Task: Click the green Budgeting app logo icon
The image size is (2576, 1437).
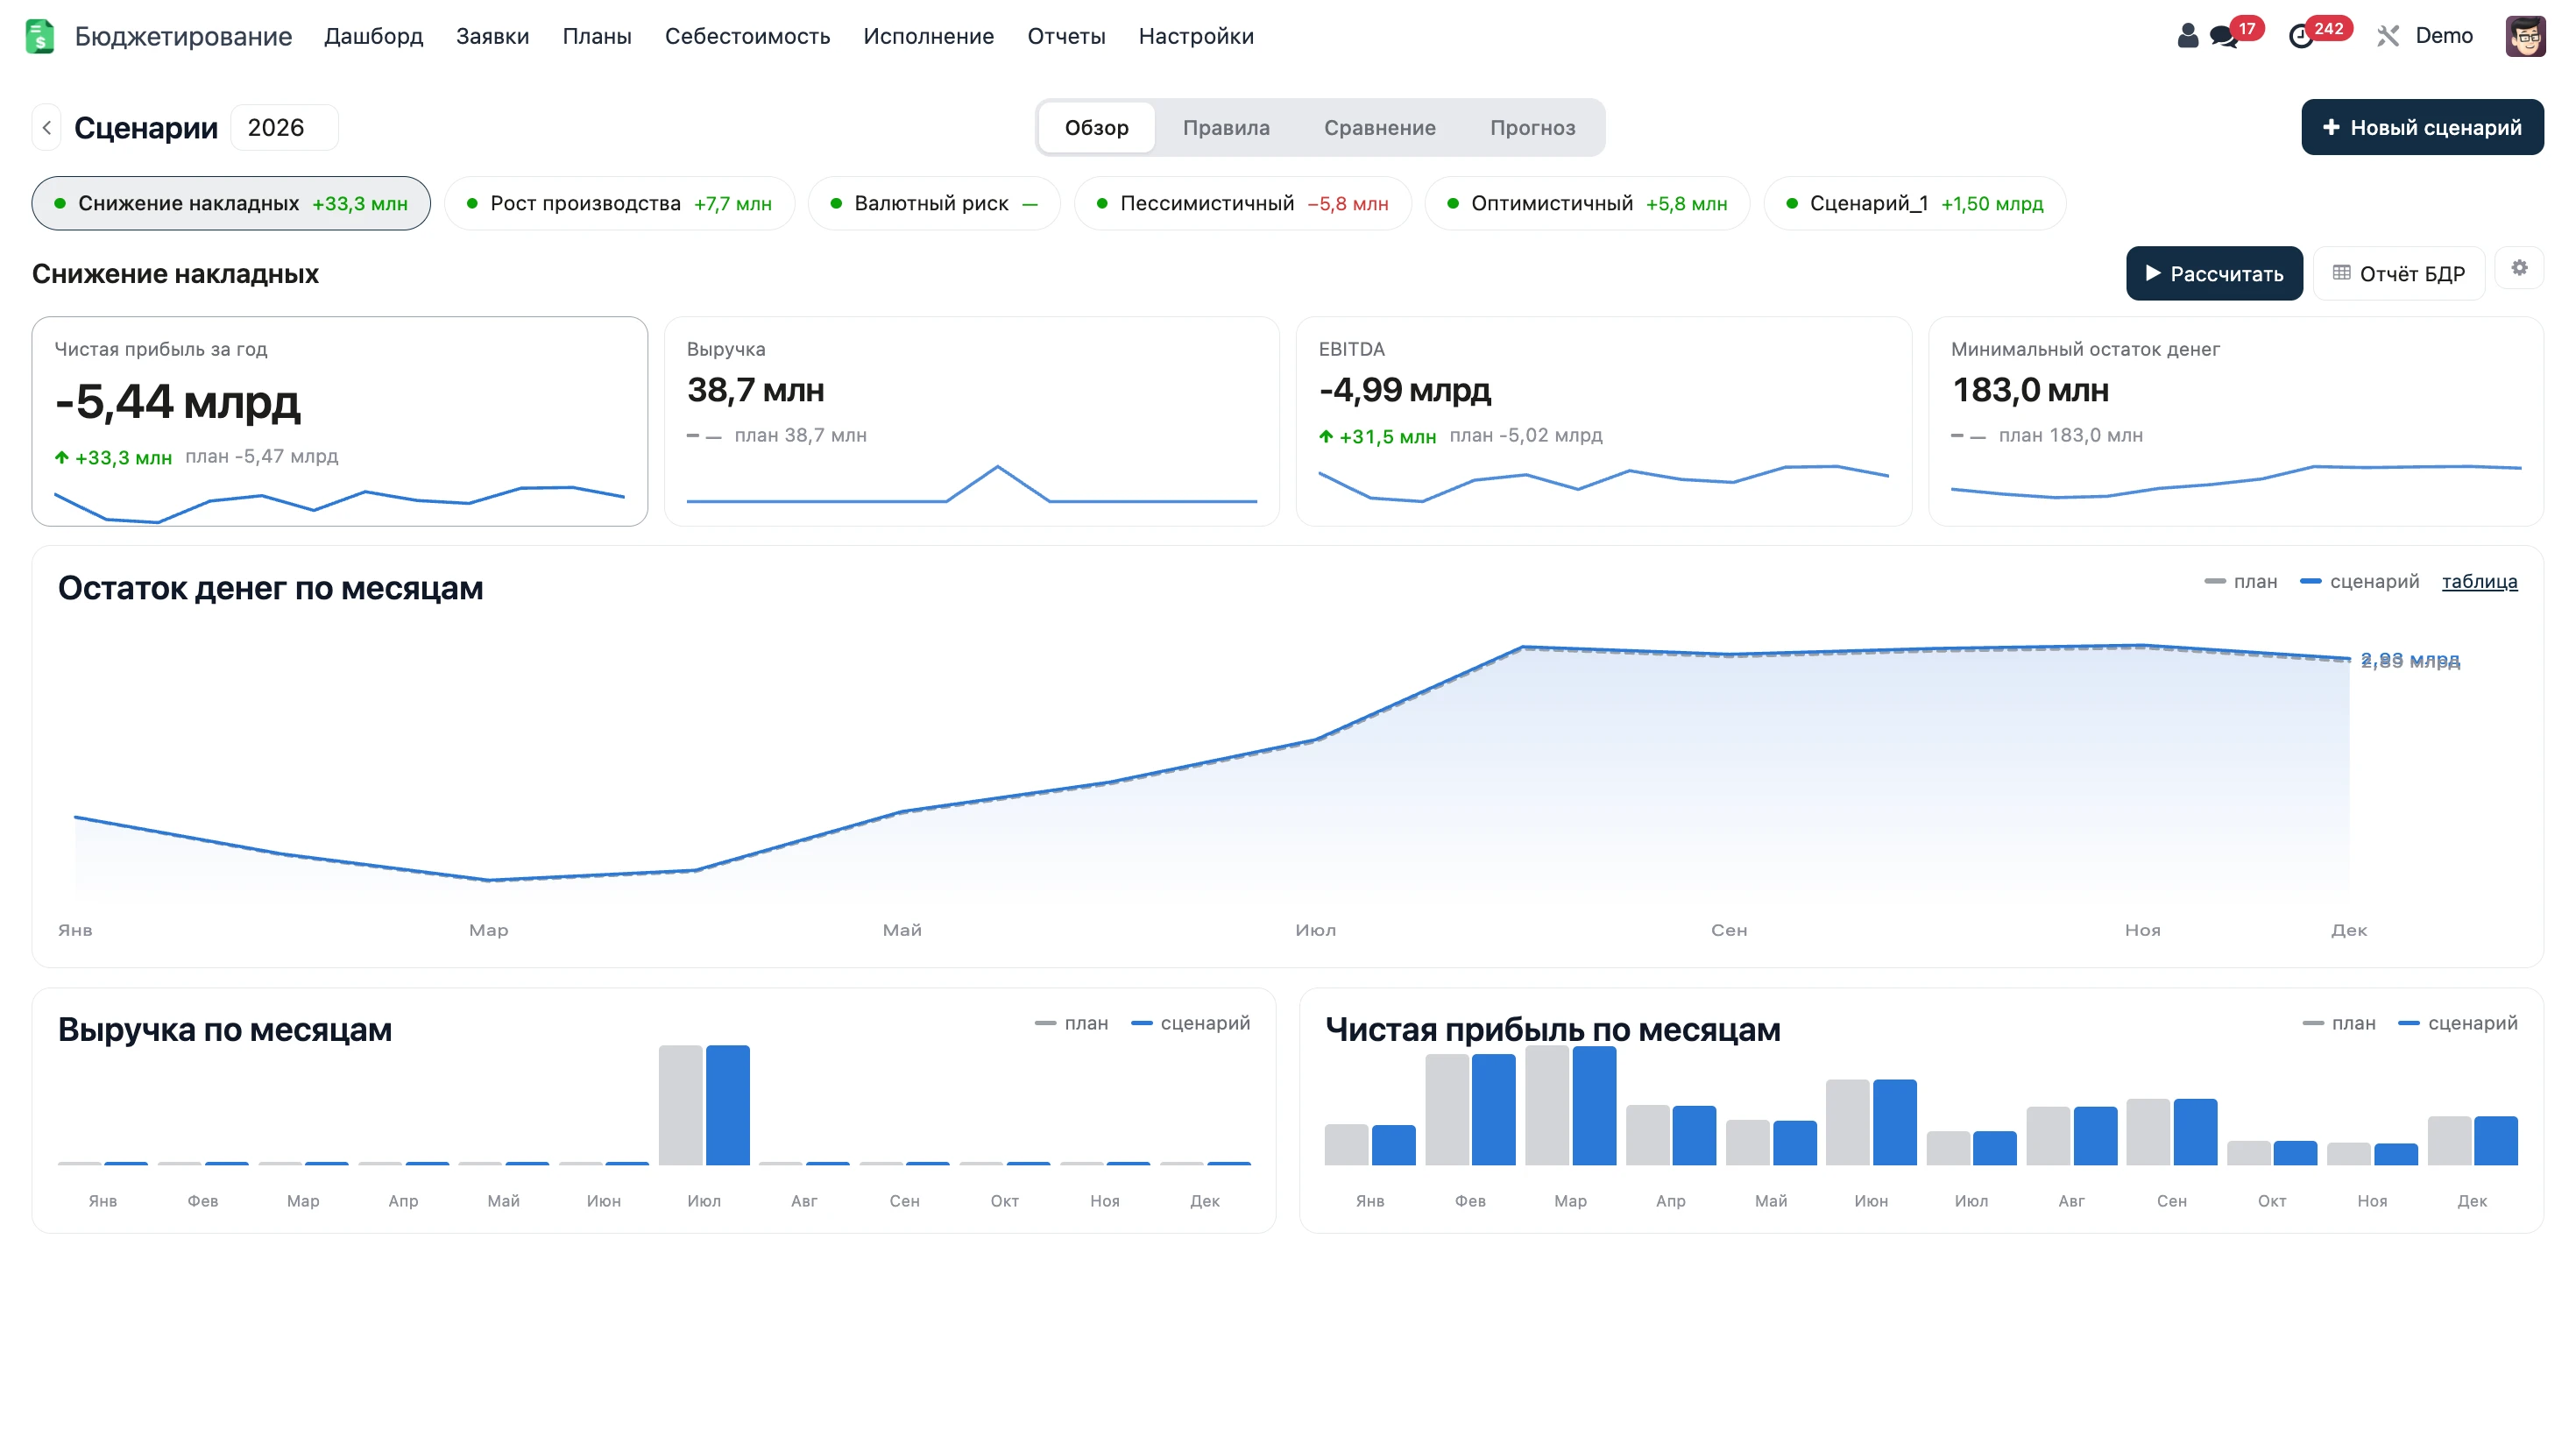Action: [x=39, y=36]
